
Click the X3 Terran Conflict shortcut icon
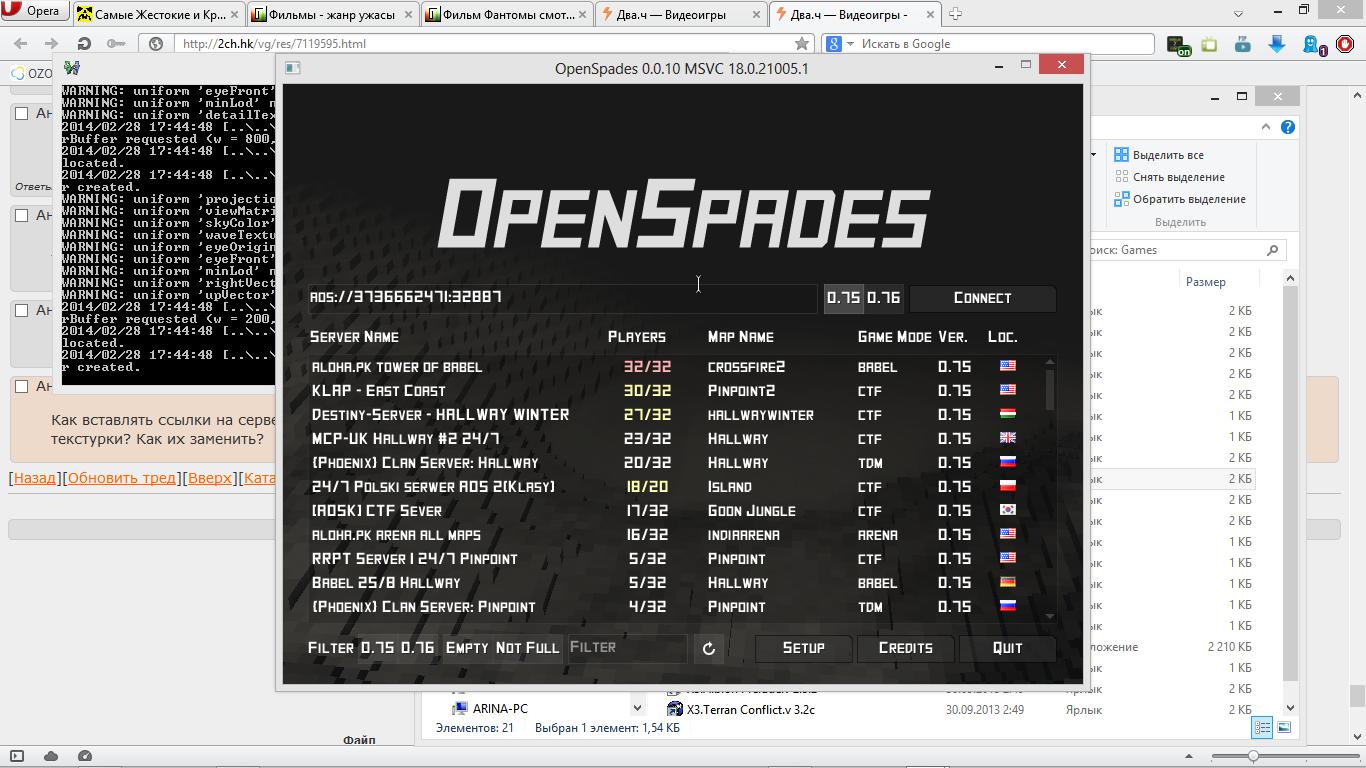(x=675, y=709)
